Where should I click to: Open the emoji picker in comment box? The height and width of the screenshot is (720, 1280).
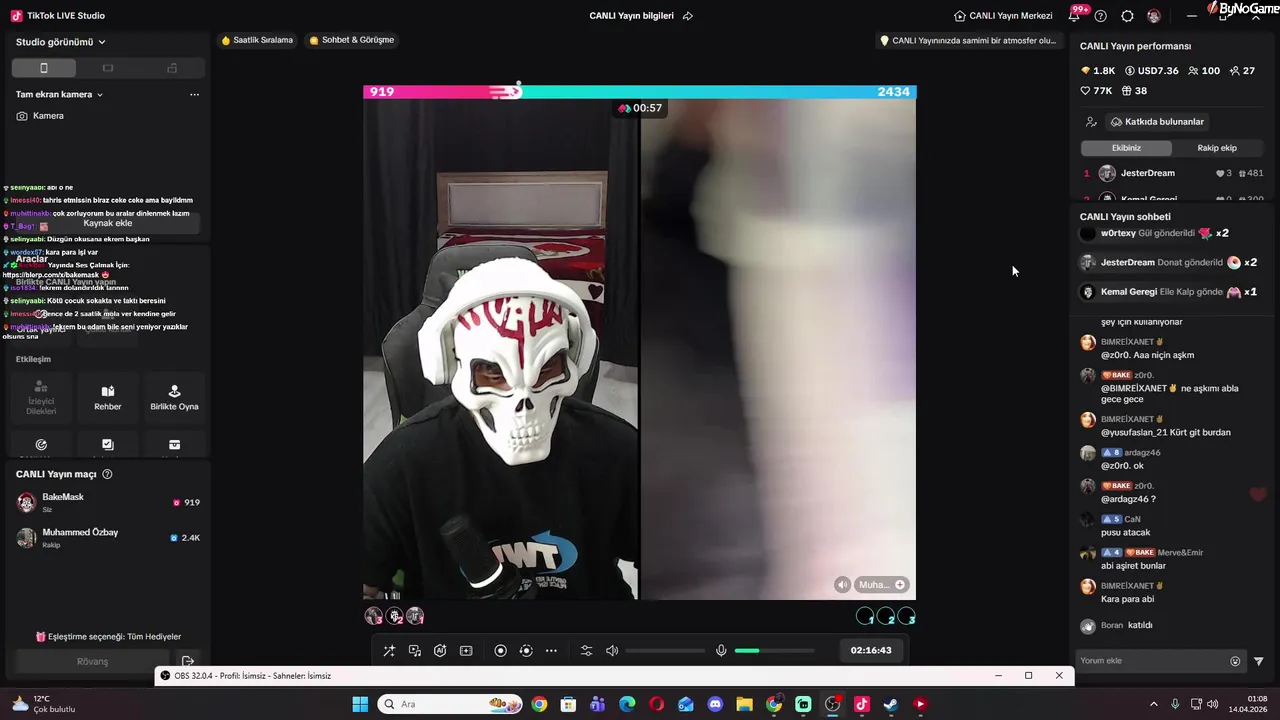pos(1235,661)
